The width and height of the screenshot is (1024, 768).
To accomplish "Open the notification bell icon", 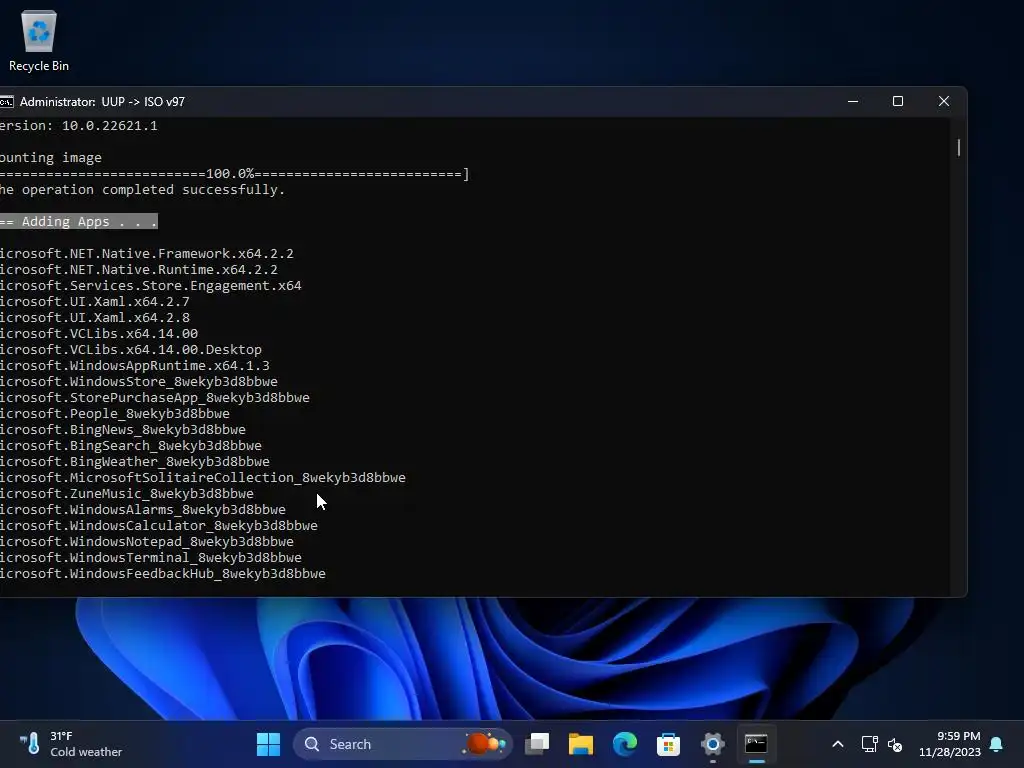I will click(x=997, y=744).
